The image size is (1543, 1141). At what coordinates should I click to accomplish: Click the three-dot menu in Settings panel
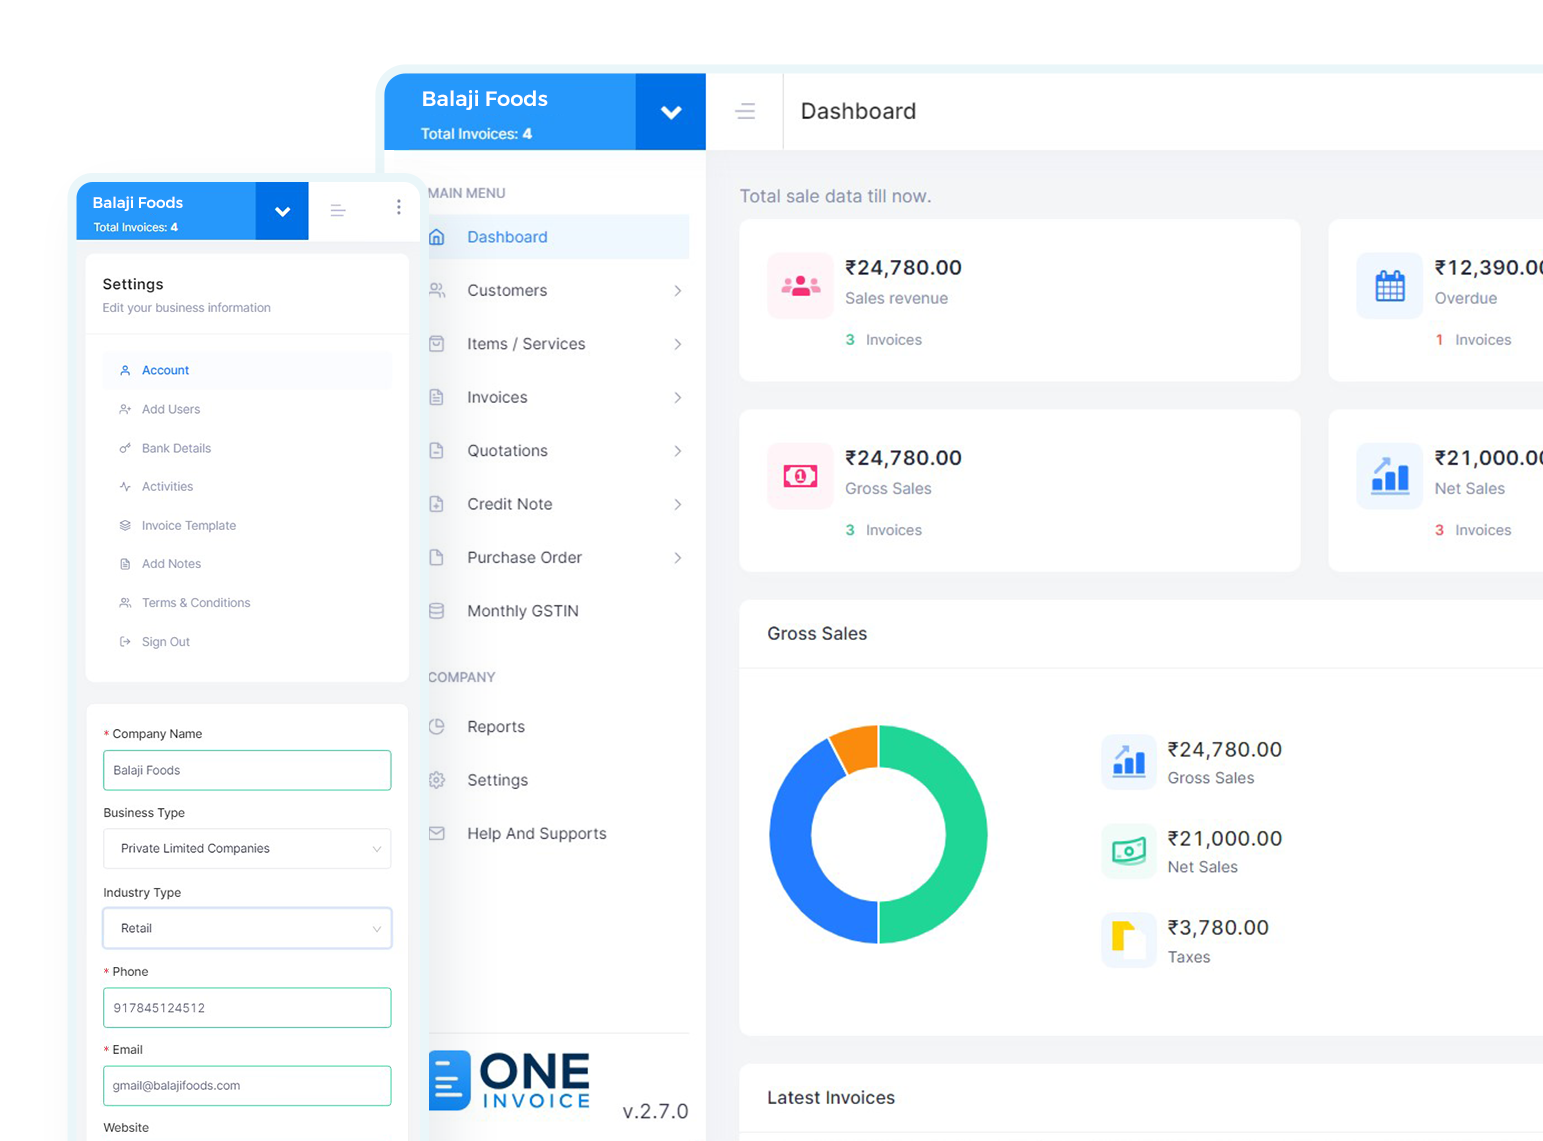pos(398,207)
